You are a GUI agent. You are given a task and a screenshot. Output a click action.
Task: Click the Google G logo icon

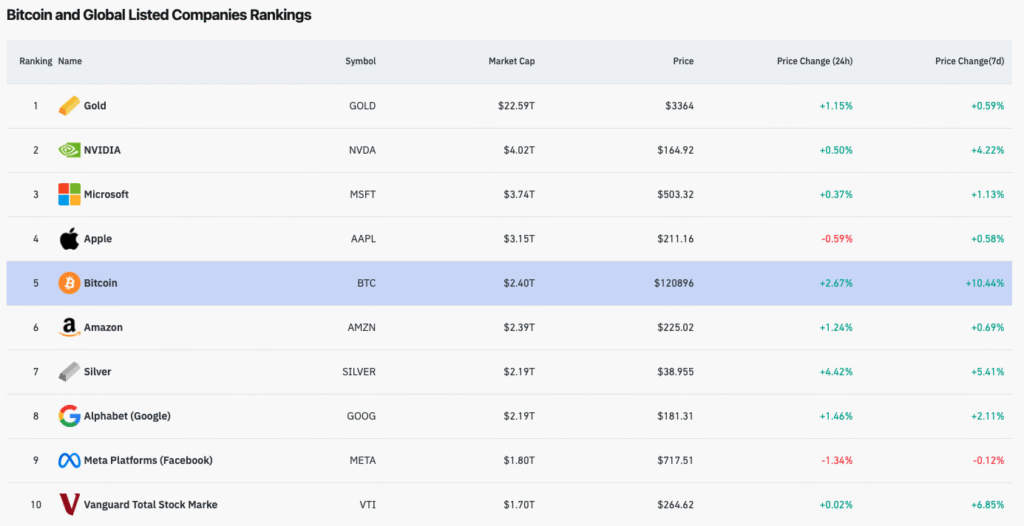(x=69, y=416)
